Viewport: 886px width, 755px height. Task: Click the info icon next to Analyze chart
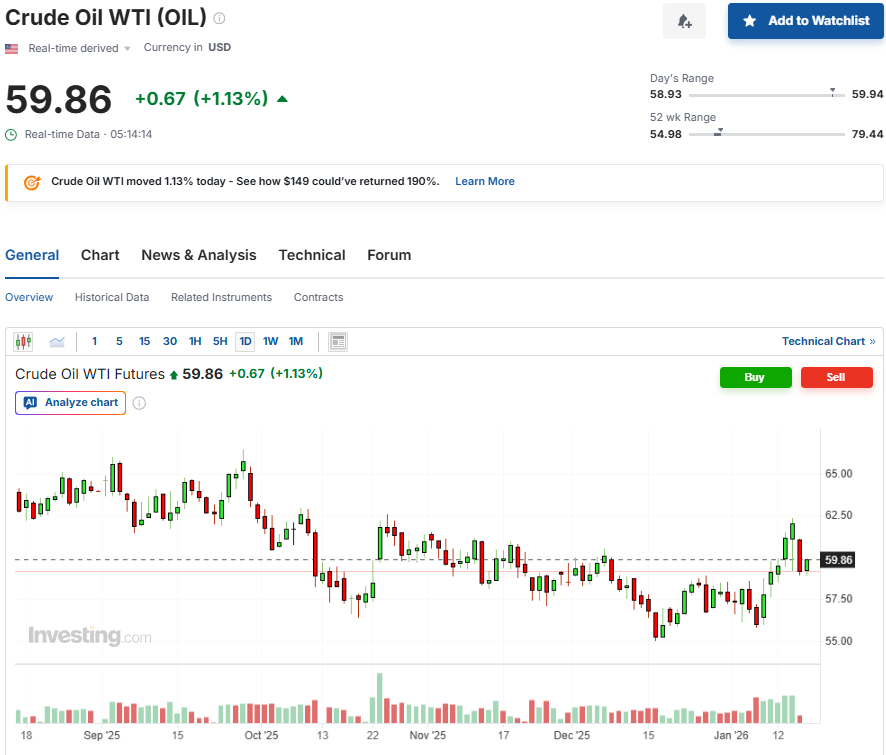tap(139, 403)
